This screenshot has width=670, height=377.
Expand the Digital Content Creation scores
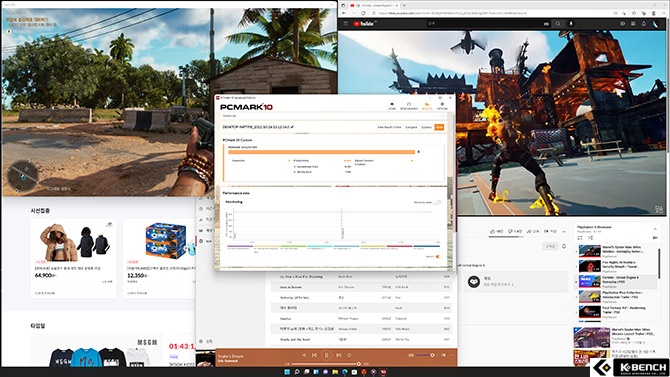point(411,161)
